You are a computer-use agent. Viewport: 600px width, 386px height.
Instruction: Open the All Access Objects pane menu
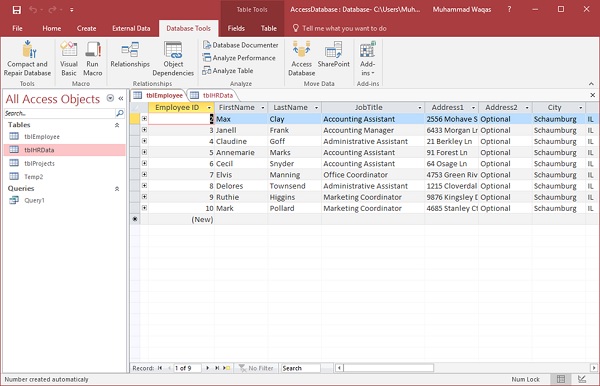pyautogui.click(x=110, y=98)
